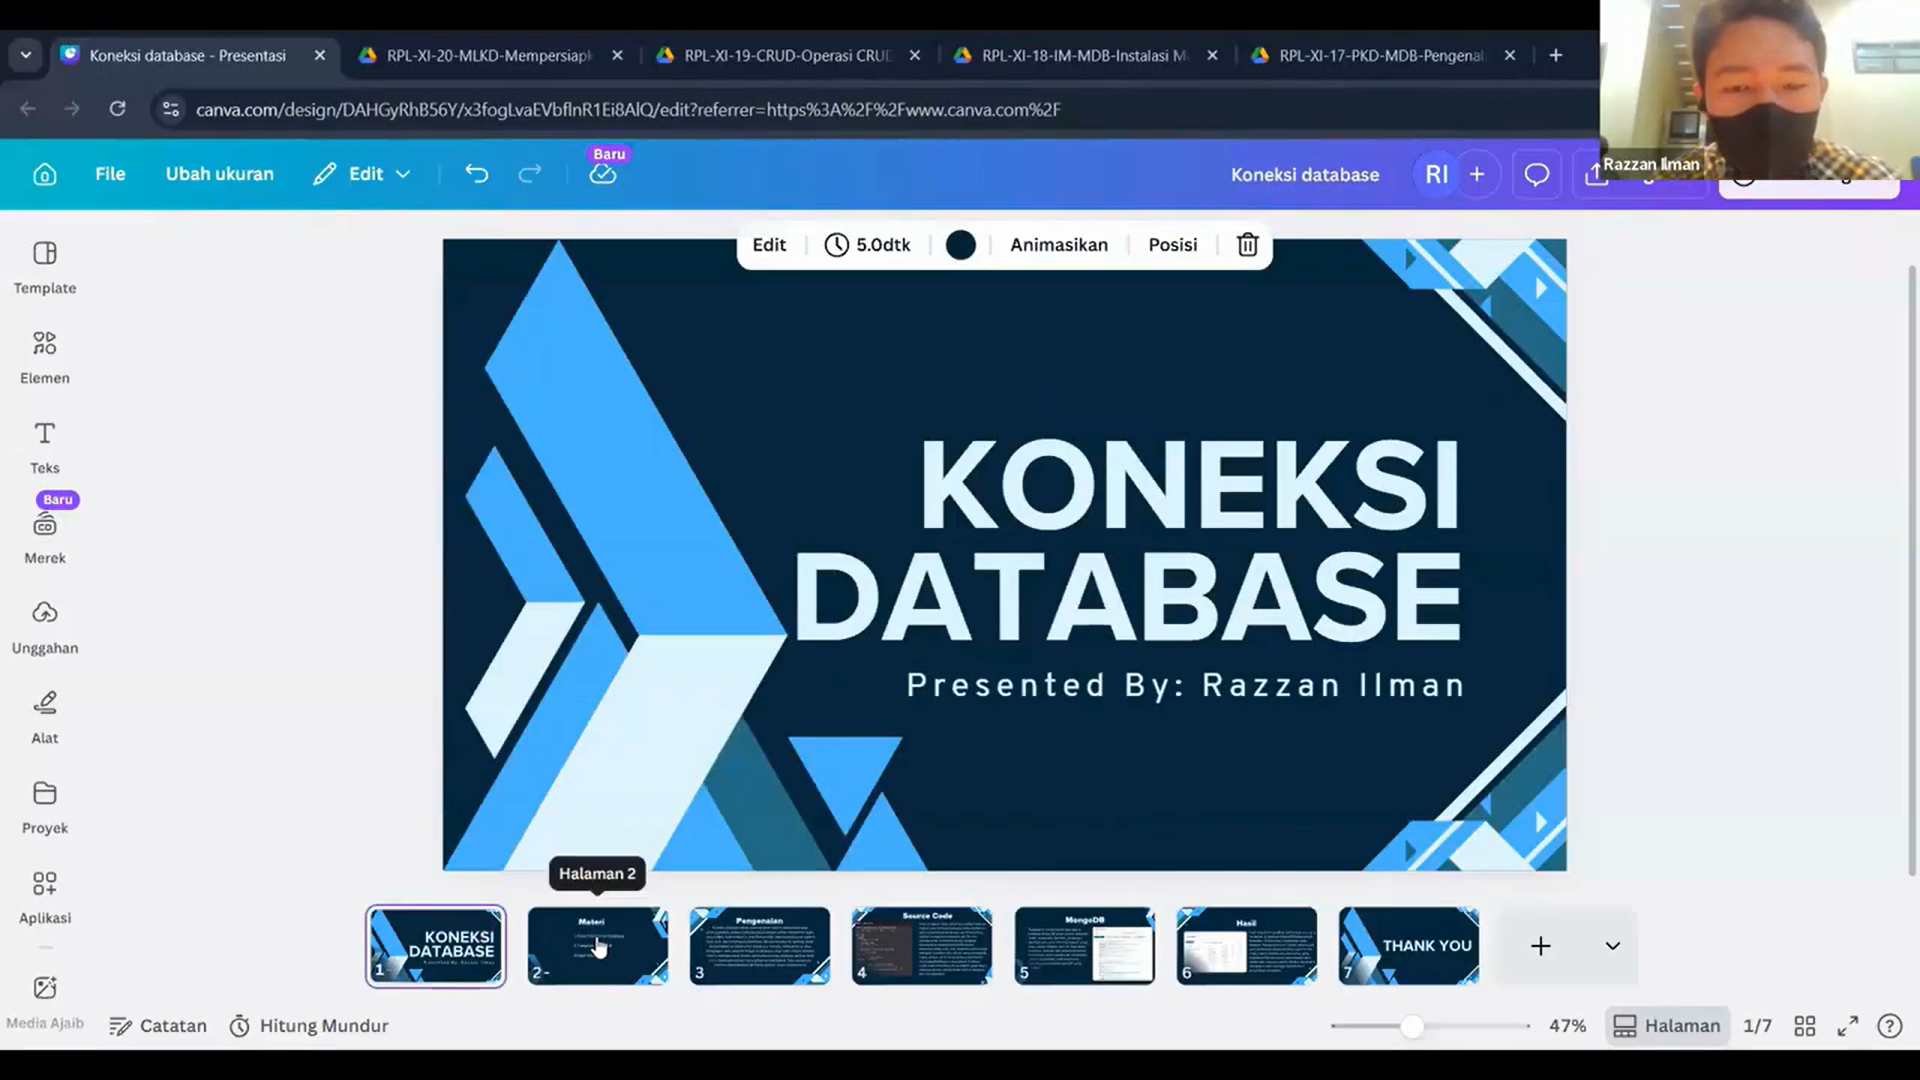Open the File menu

click(110, 174)
